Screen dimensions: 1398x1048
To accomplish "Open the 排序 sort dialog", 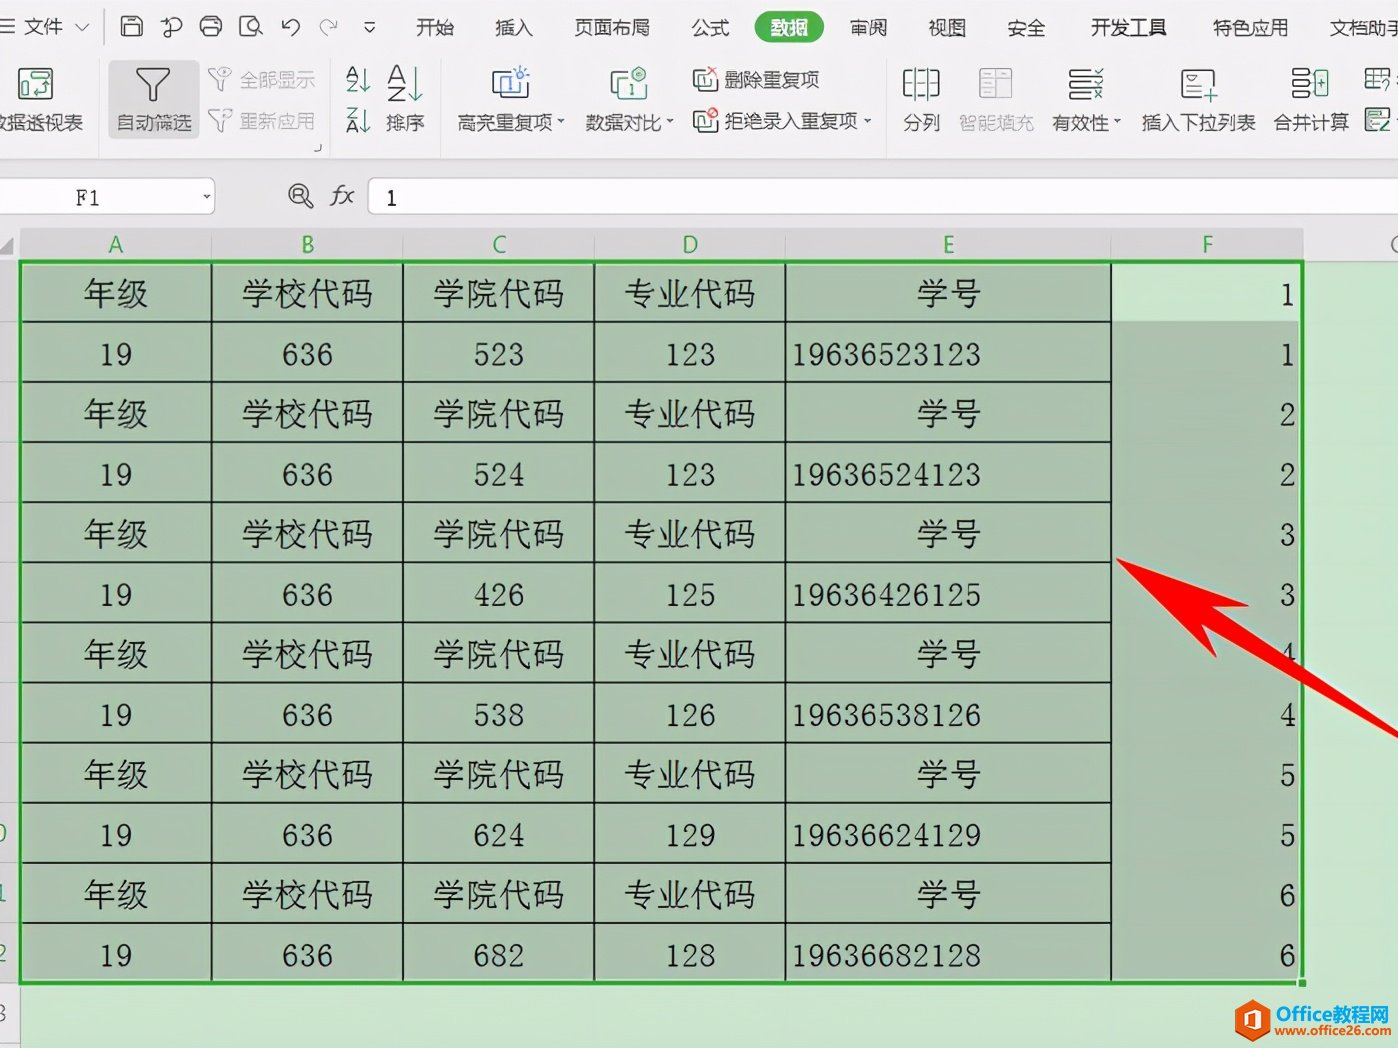I will pyautogui.click(x=405, y=99).
